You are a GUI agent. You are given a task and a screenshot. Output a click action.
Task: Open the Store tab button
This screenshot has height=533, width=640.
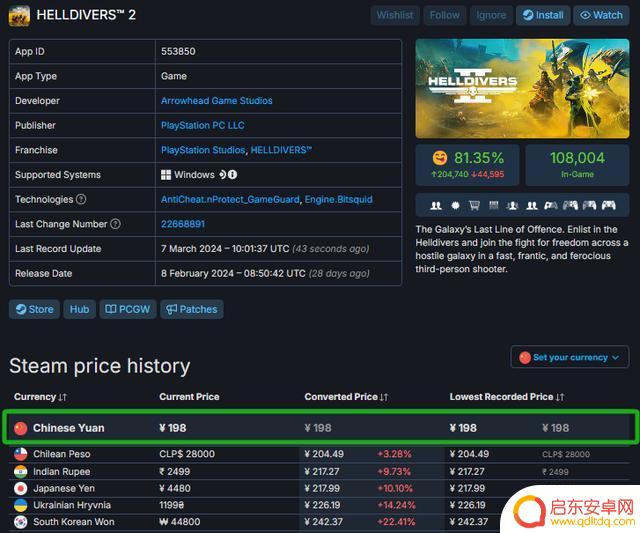pos(34,309)
